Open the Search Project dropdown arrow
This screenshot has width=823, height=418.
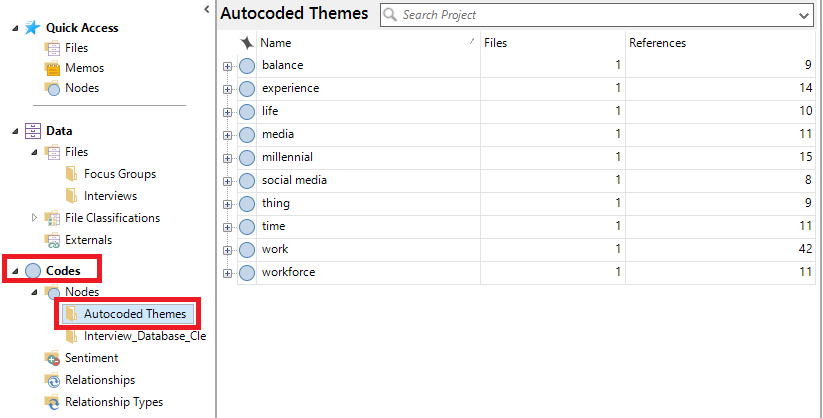pos(804,16)
